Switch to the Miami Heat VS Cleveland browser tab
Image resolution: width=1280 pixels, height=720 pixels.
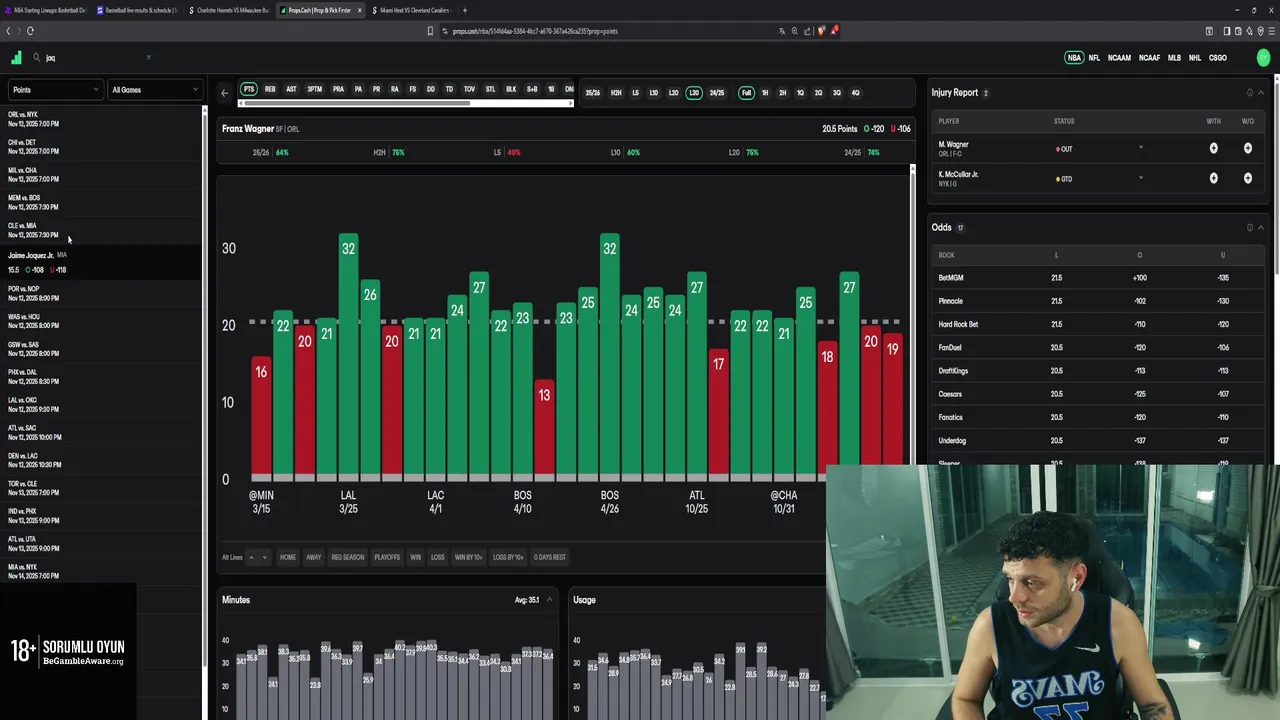coord(410,10)
